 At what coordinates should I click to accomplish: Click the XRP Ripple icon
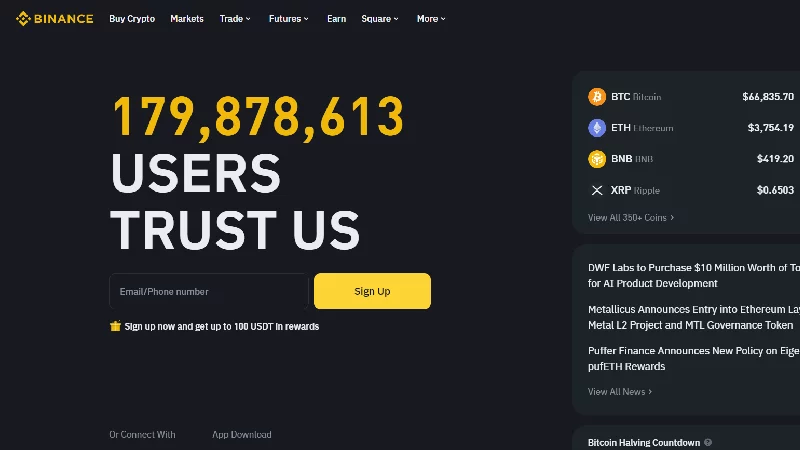pos(597,190)
